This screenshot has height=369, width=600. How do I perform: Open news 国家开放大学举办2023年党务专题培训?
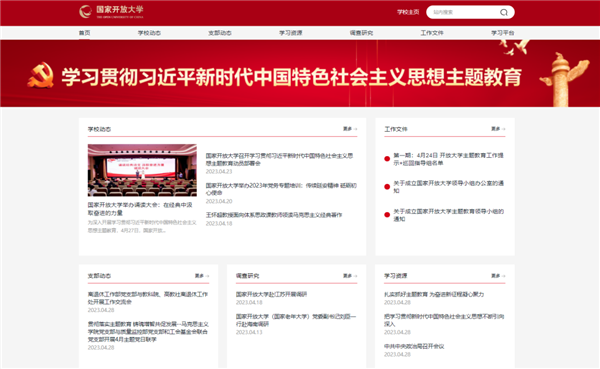click(281, 189)
